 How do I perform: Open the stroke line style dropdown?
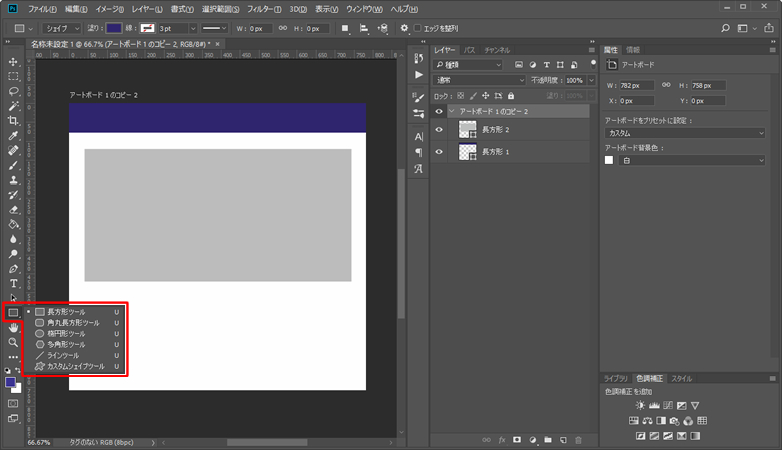tap(214, 28)
